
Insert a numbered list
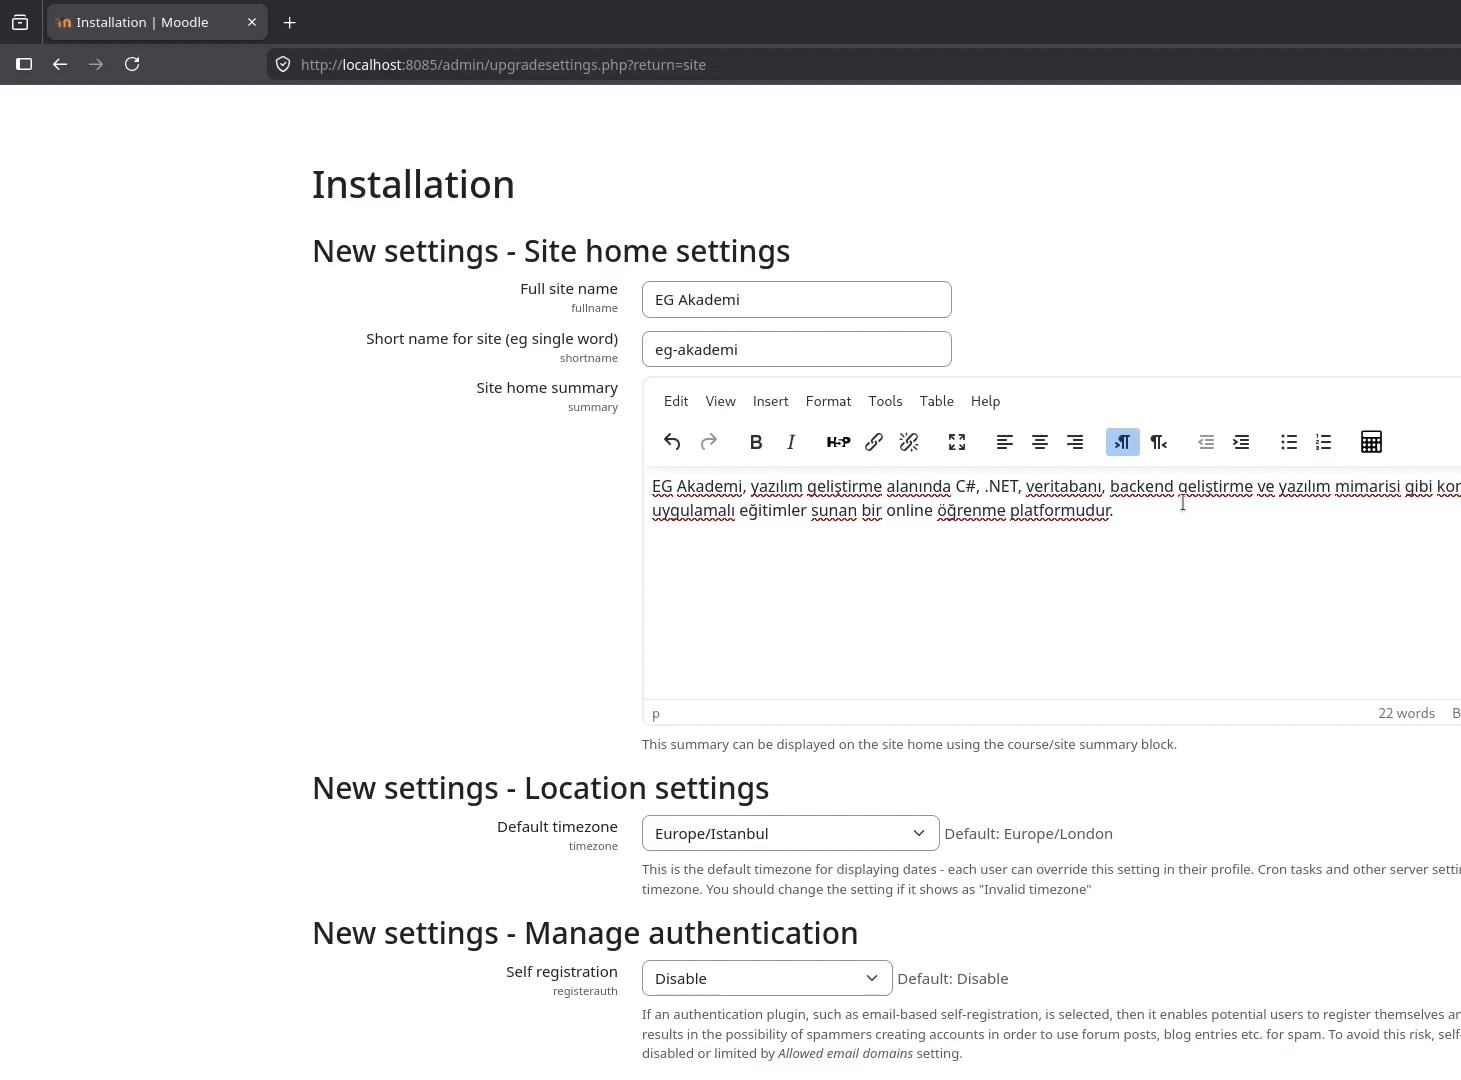[1324, 442]
